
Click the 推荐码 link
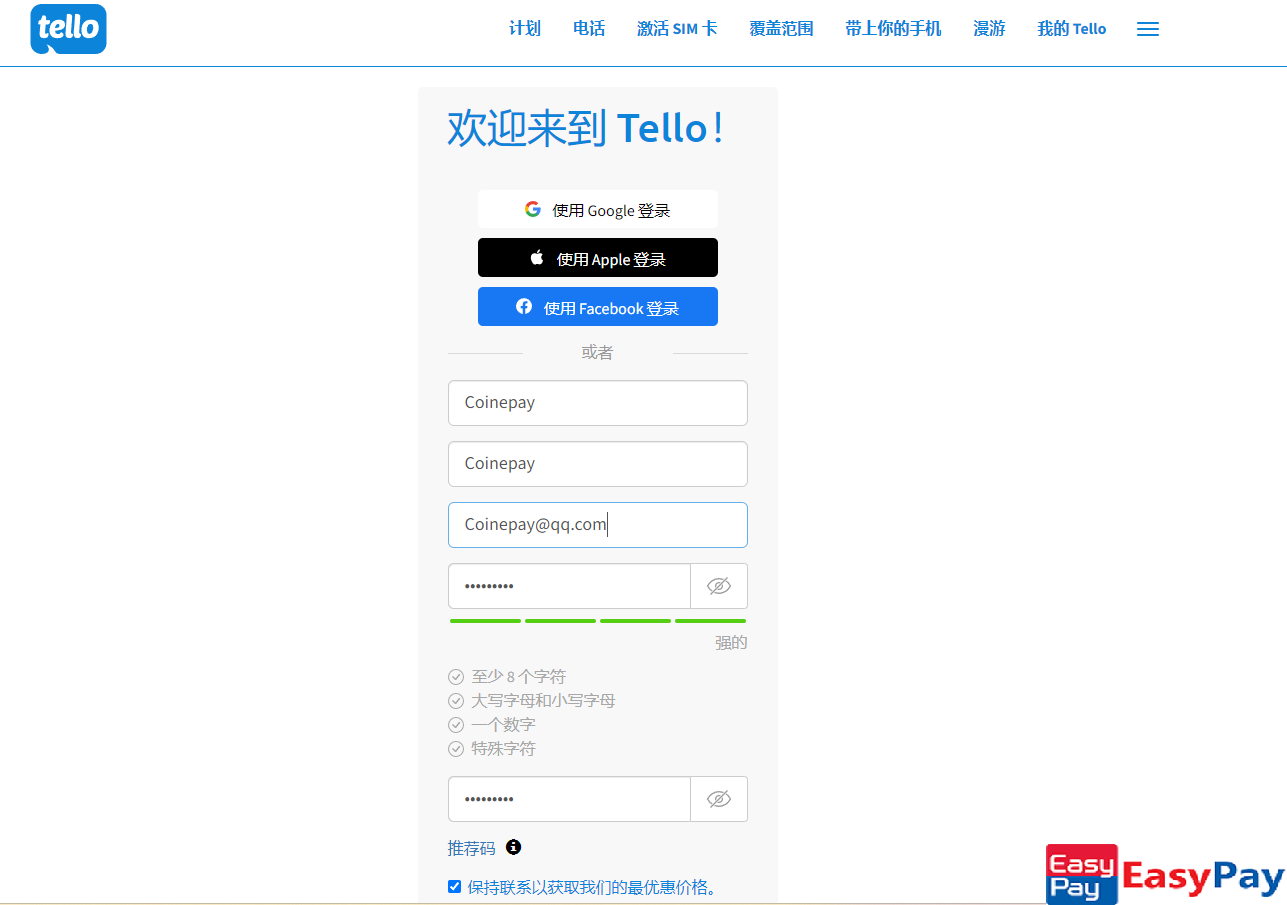pyautogui.click(x=472, y=848)
